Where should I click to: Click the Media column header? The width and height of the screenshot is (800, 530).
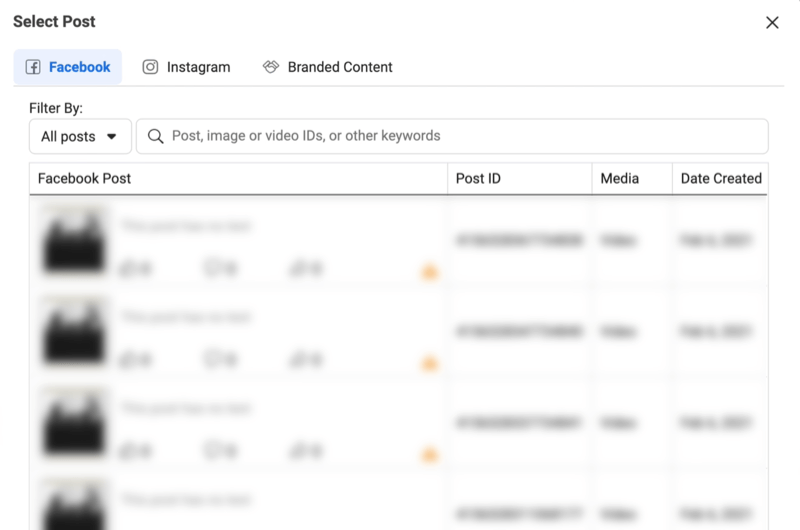[619, 179]
